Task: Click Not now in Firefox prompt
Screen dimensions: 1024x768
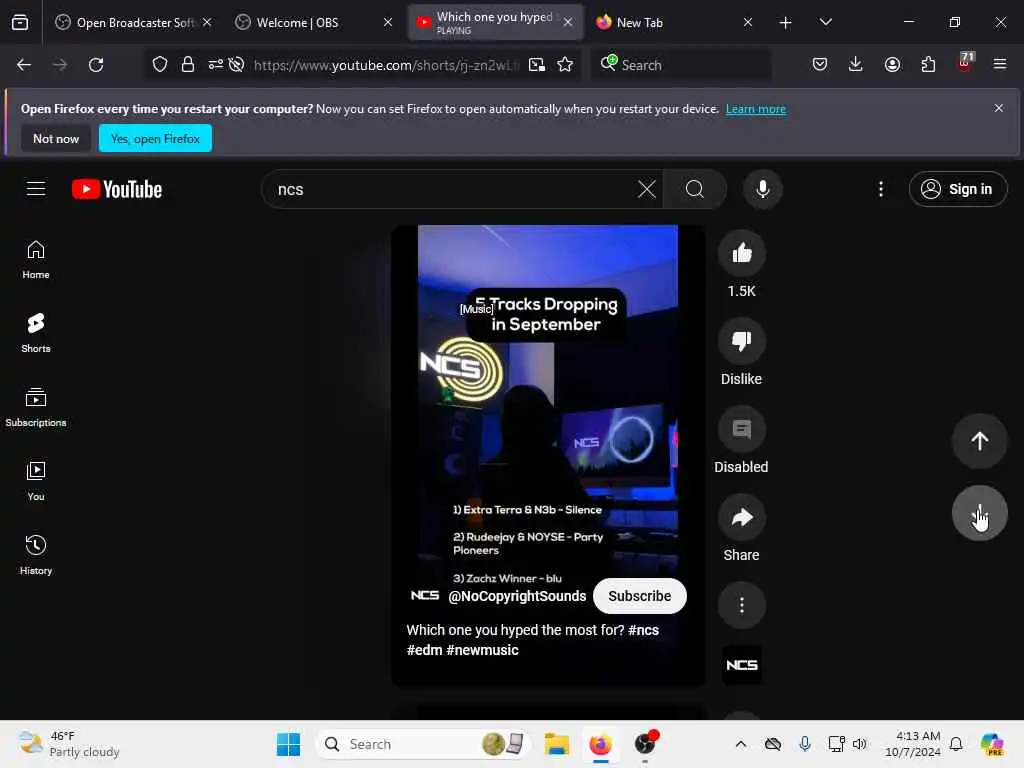Action: 56,138
